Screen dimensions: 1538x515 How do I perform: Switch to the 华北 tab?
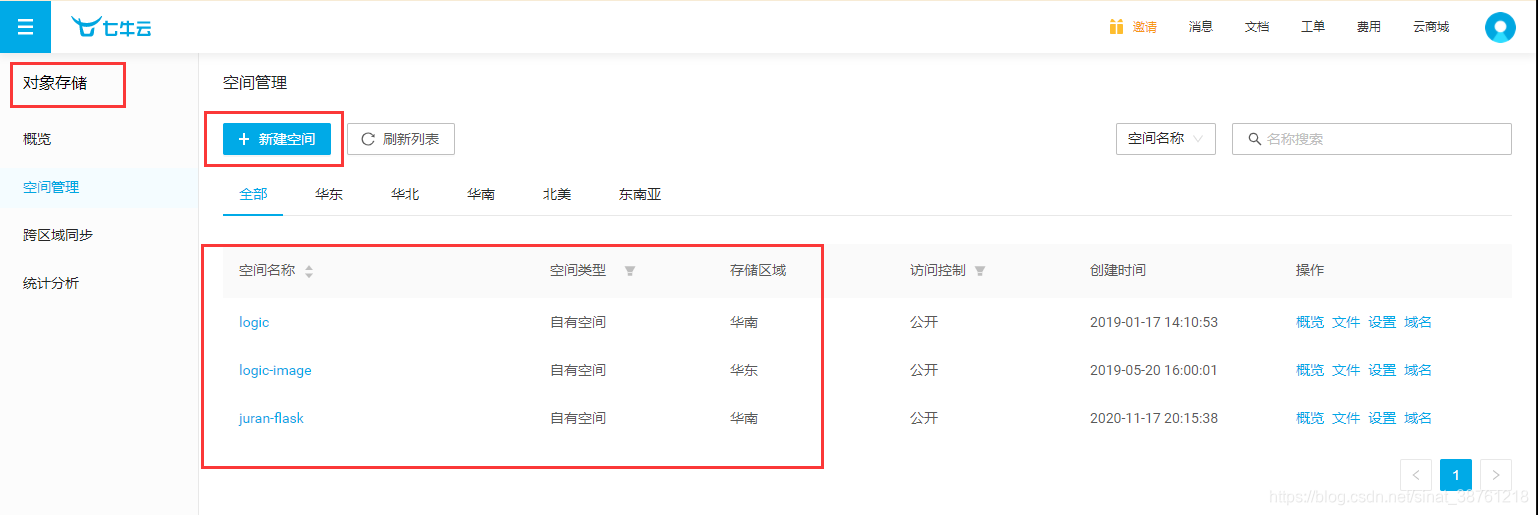coord(405,194)
